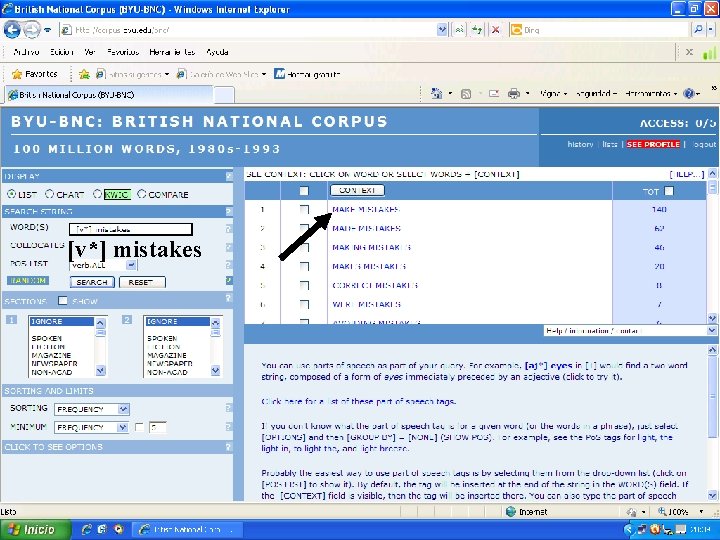
Task: Click the RESET button
Action: pos(142,282)
